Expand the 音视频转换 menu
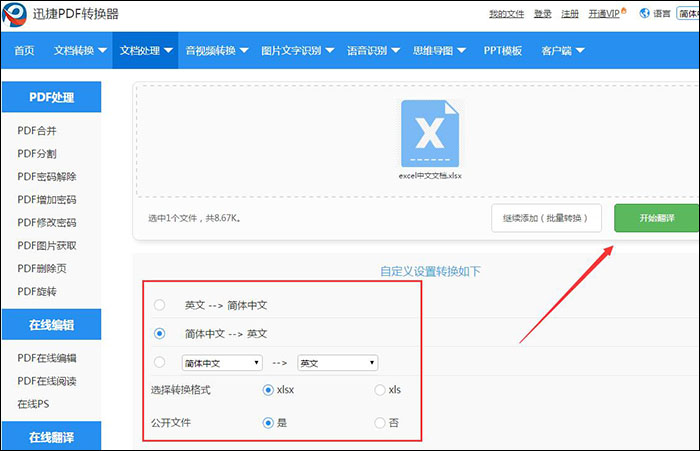Viewport: 700px width, 451px height. [x=217, y=50]
